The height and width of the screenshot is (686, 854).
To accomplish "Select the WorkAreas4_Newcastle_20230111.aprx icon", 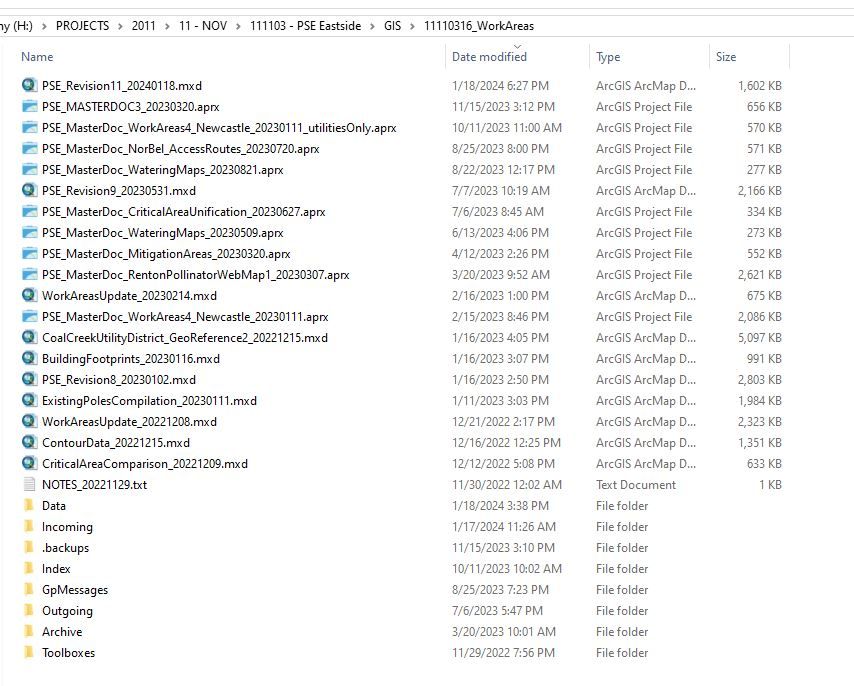I will (29, 316).
